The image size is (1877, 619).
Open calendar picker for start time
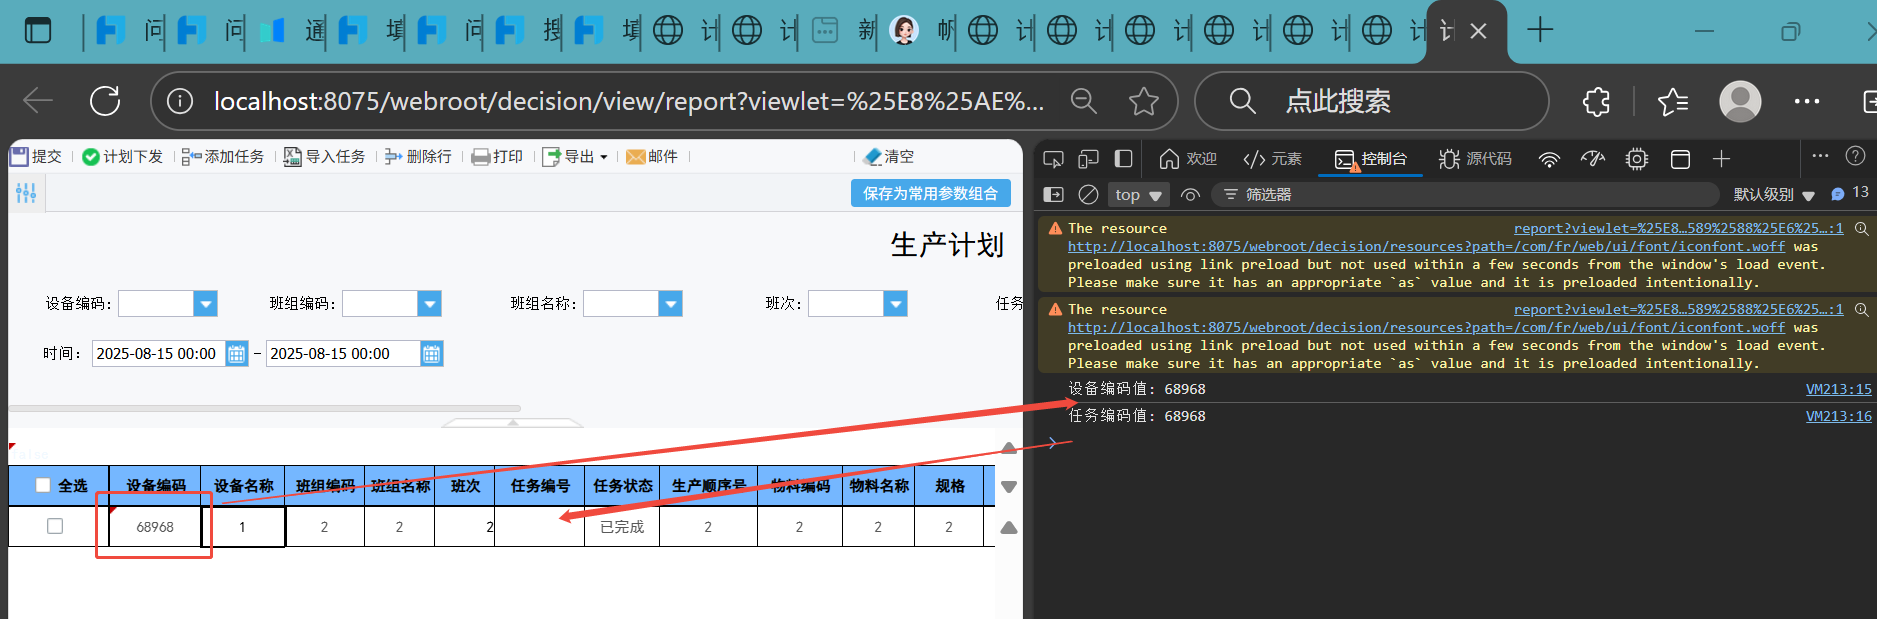point(237,354)
